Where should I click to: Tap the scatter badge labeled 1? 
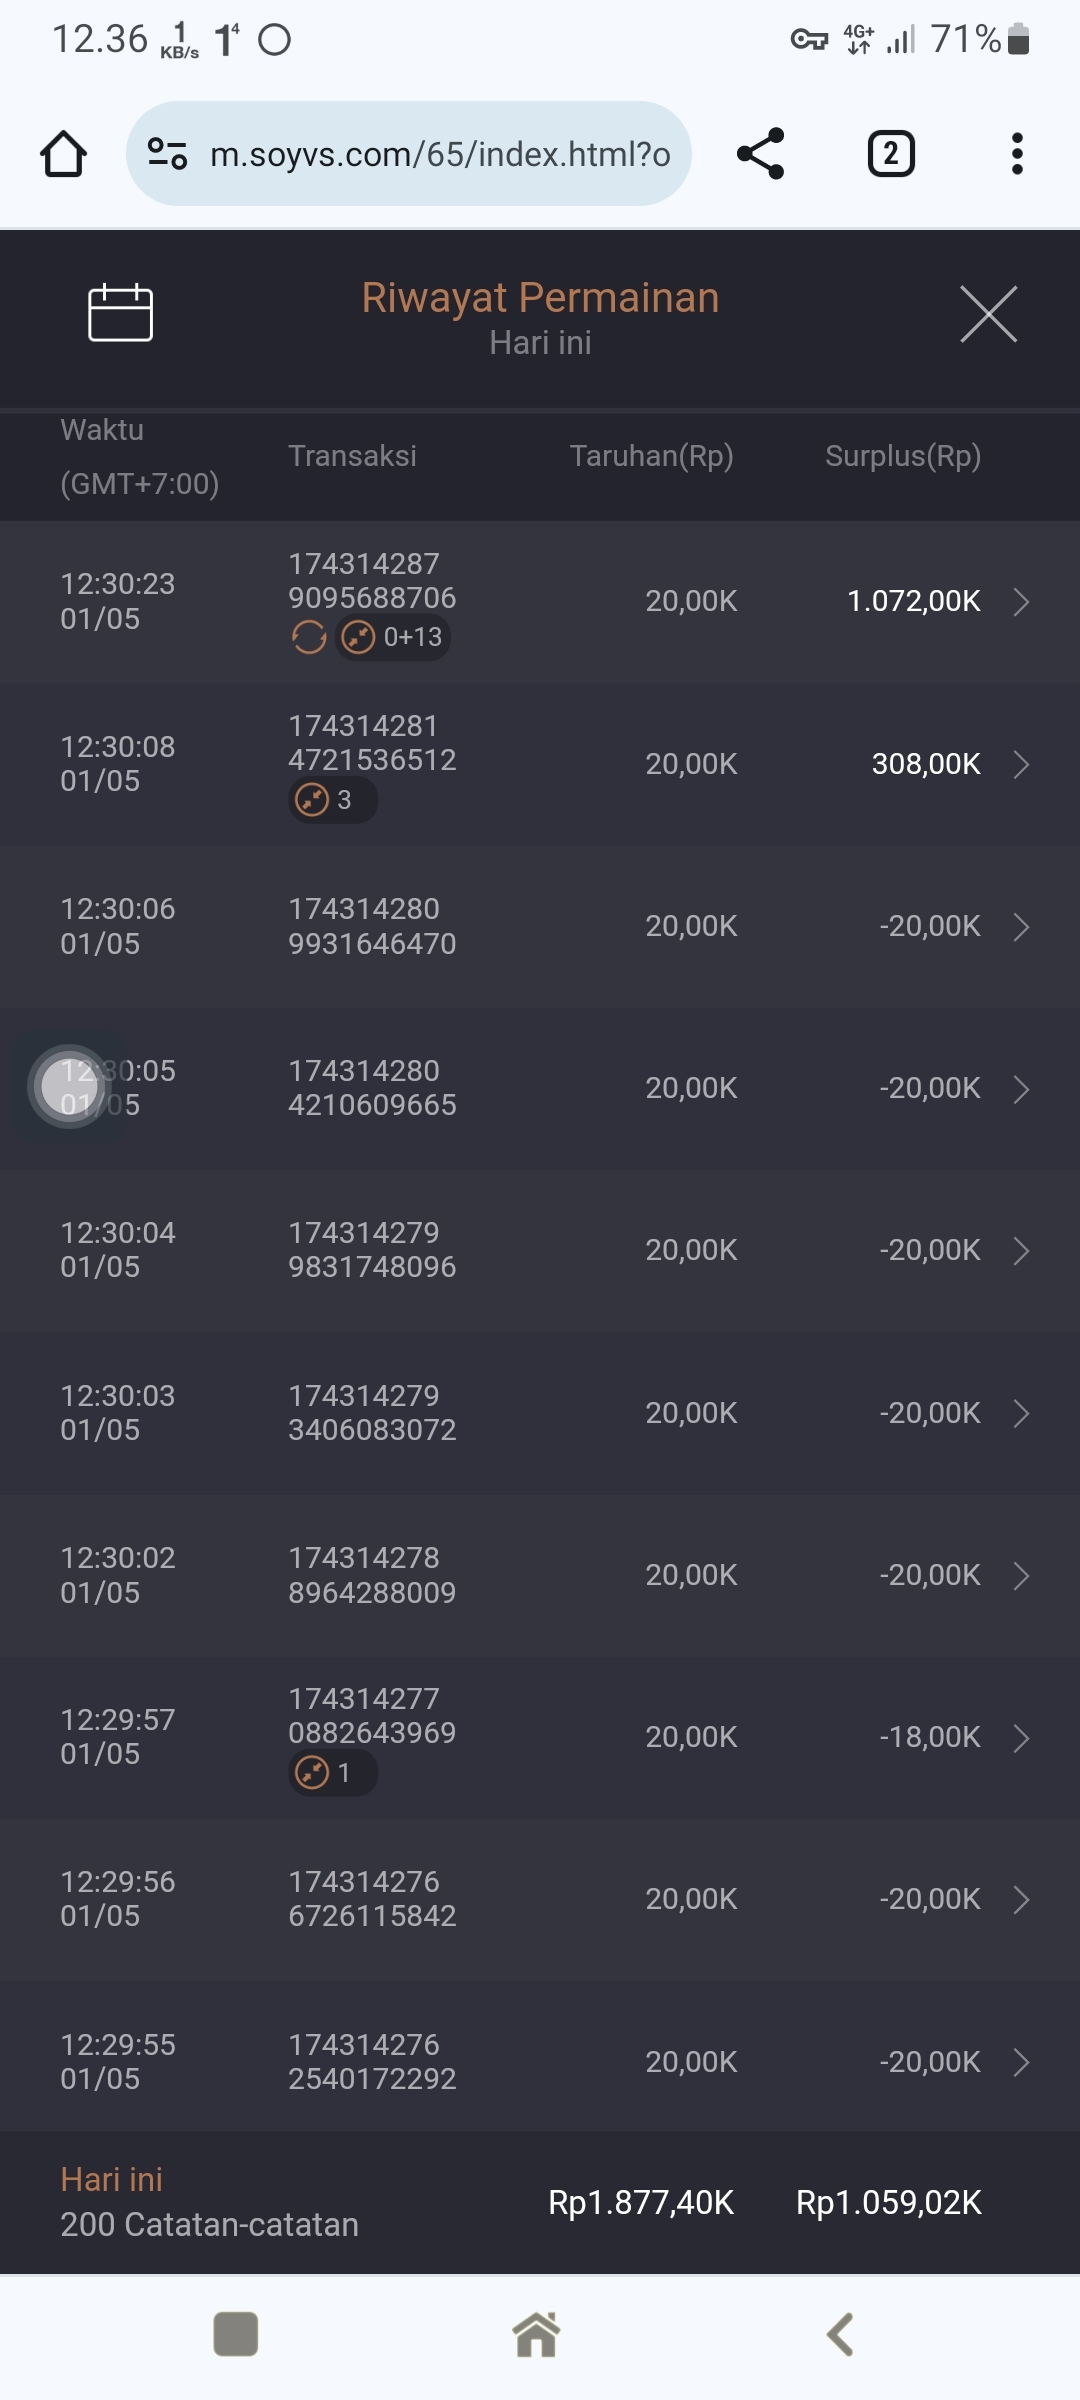pyautogui.click(x=332, y=1773)
